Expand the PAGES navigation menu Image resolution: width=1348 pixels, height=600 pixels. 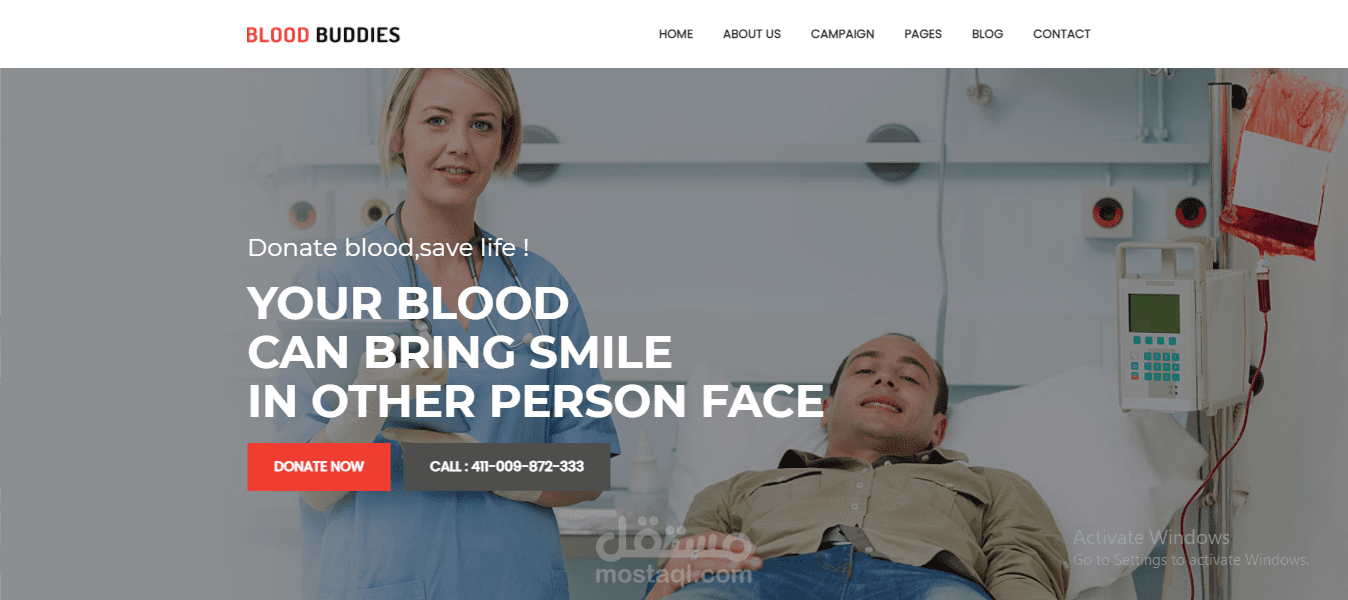pyautogui.click(x=923, y=34)
